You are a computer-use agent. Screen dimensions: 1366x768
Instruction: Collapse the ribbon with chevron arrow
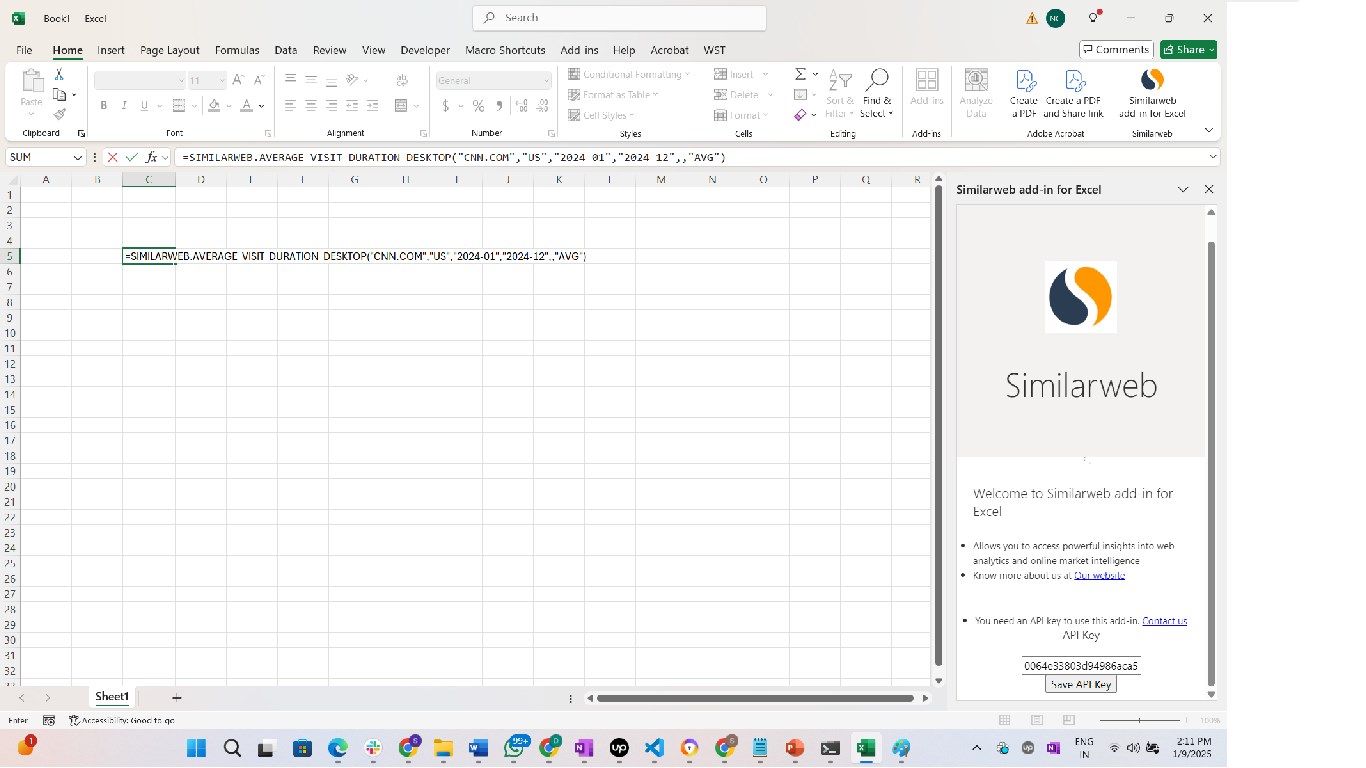tap(1209, 130)
